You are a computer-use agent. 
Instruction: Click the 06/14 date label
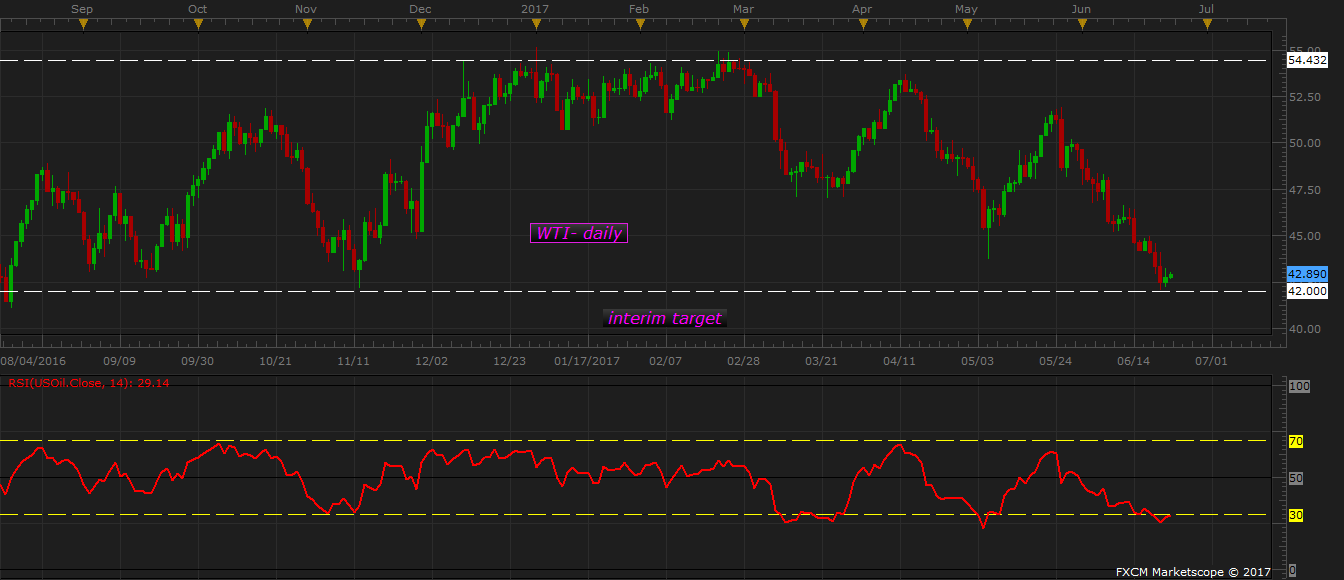click(x=1134, y=360)
